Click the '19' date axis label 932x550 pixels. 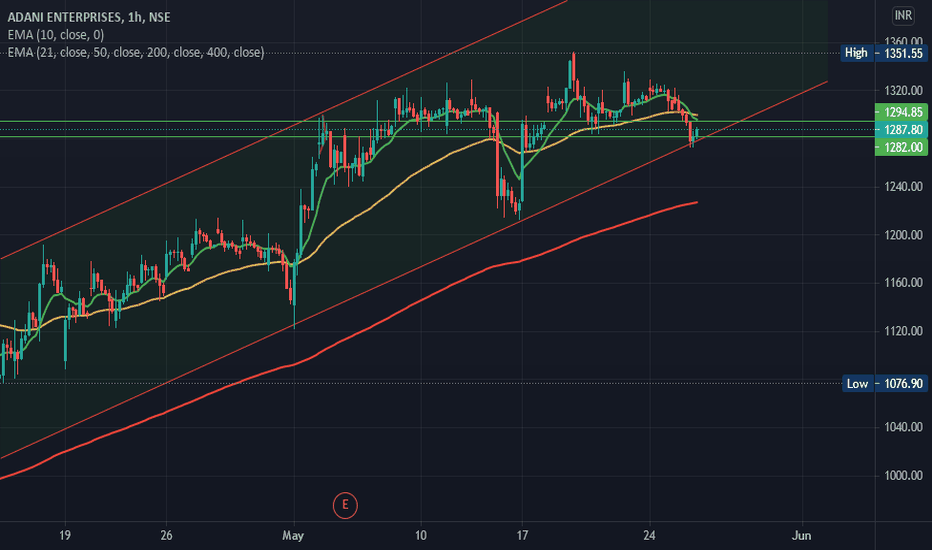click(65, 535)
